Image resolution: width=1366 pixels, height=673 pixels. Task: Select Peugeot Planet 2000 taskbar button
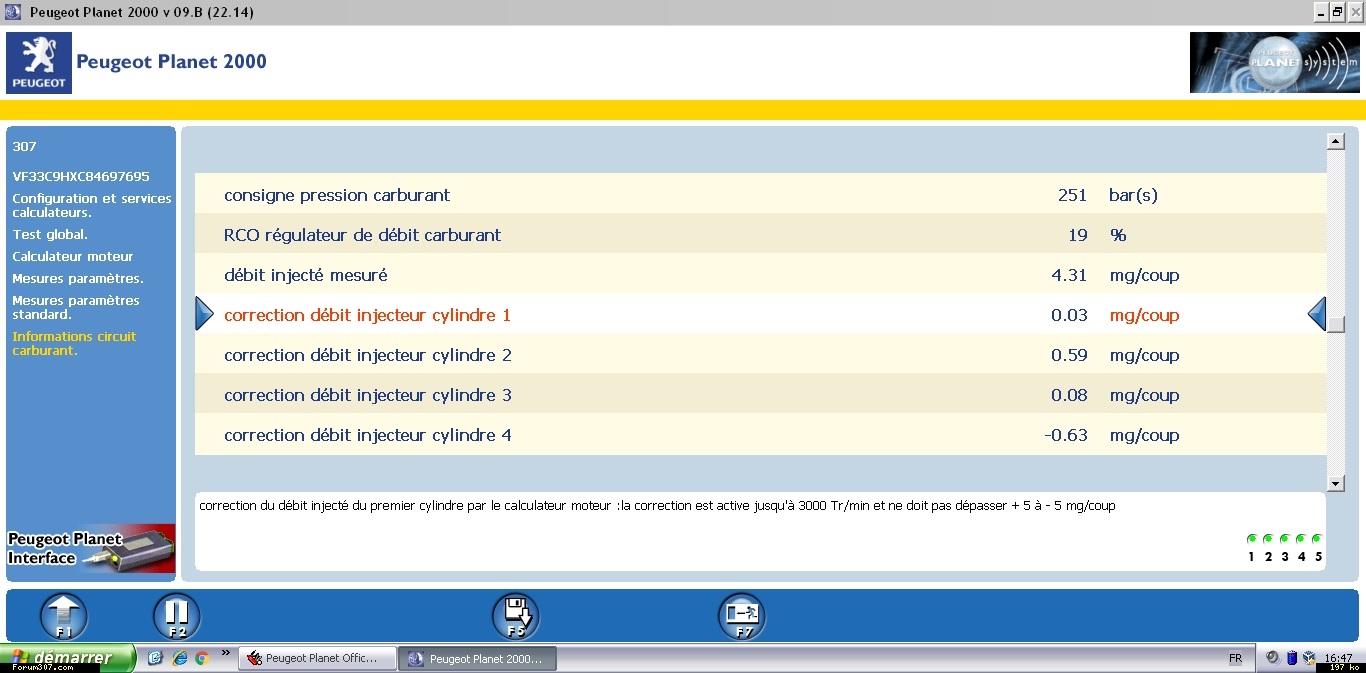(x=477, y=659)
